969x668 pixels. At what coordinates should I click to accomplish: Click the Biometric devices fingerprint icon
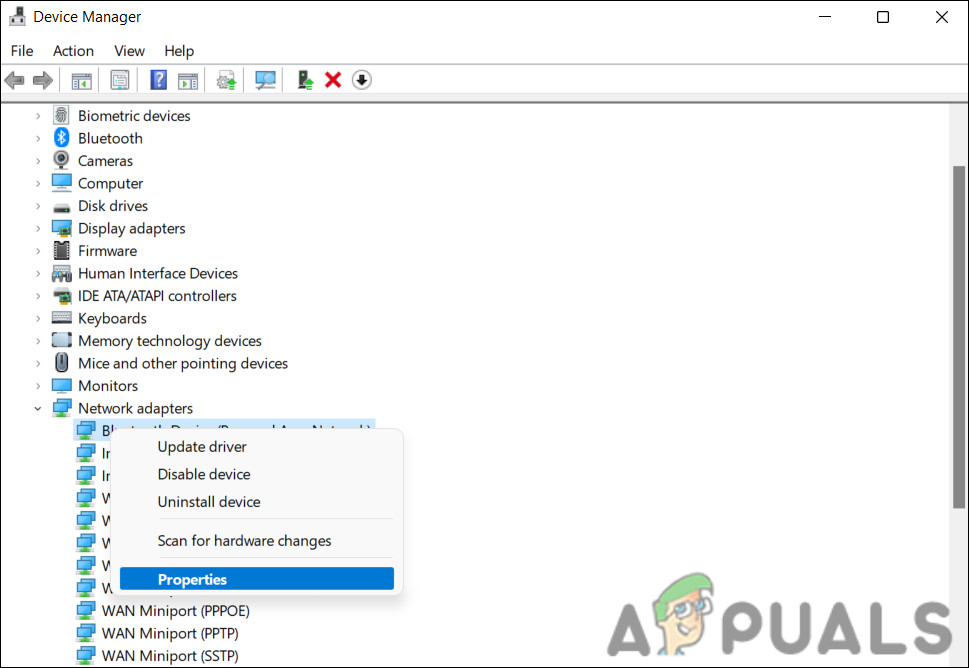(x=61, y=116)
